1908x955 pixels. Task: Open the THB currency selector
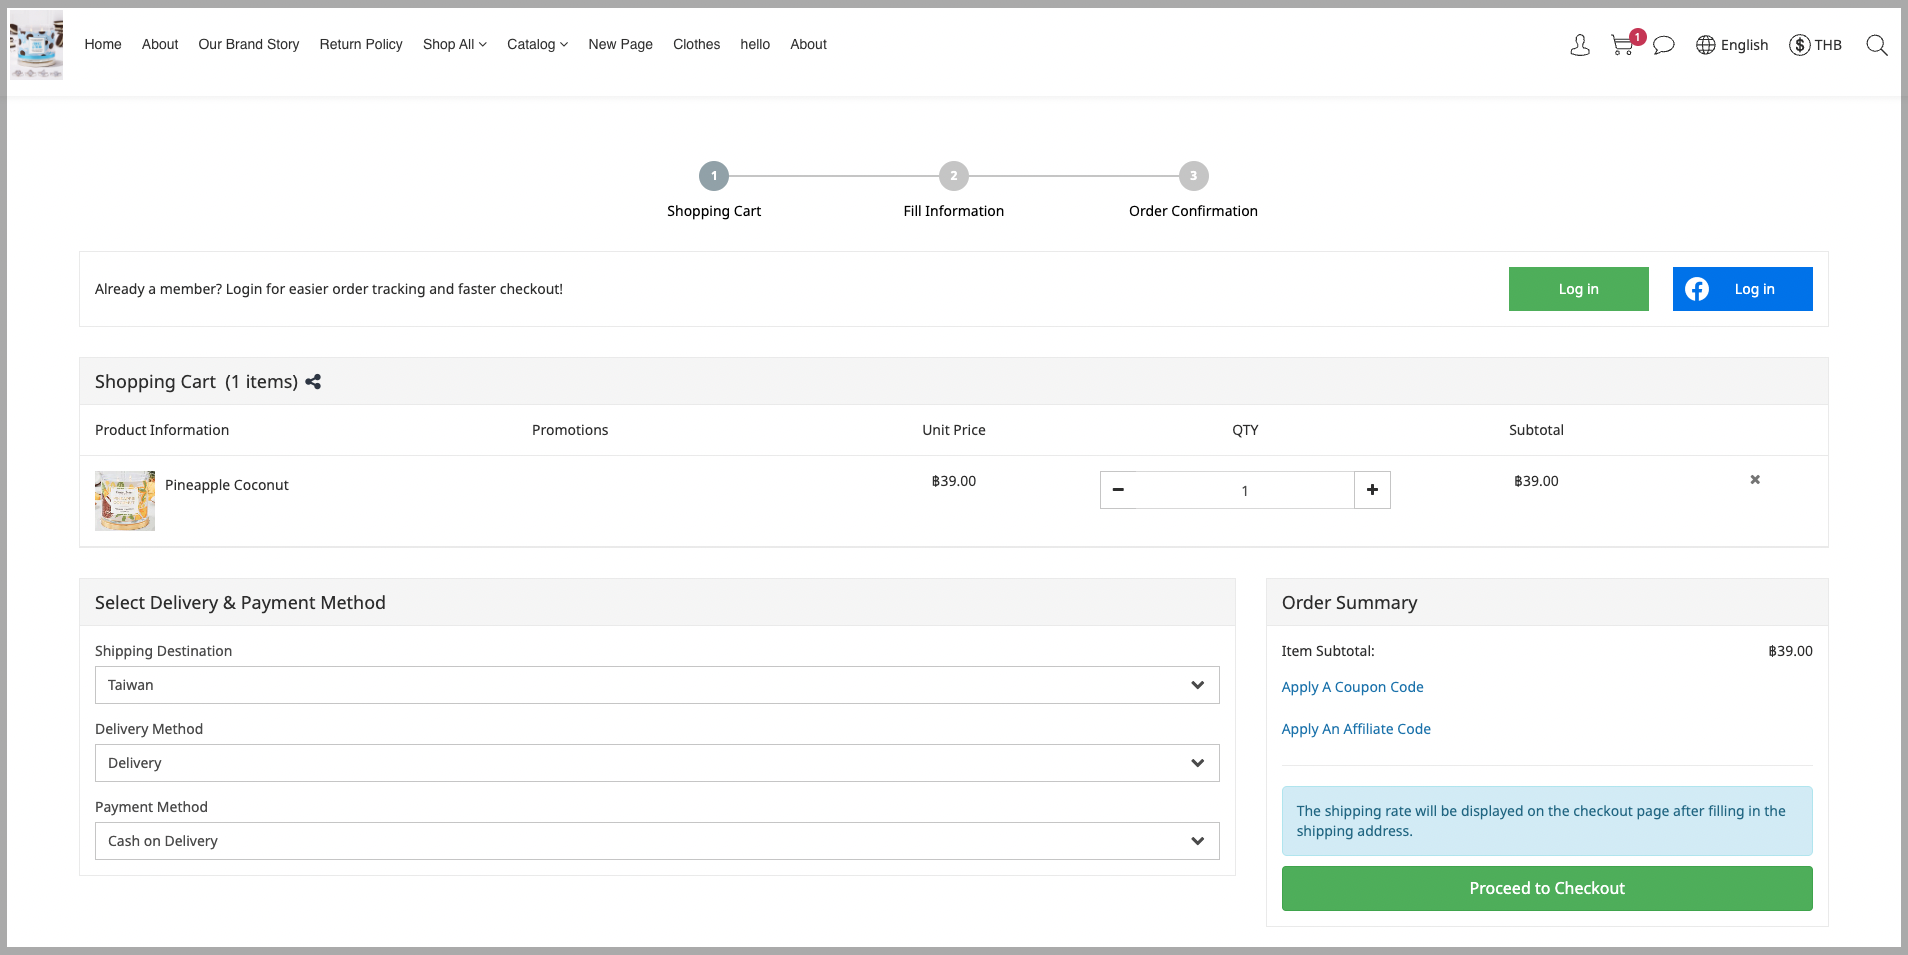tap(1815, 45)
